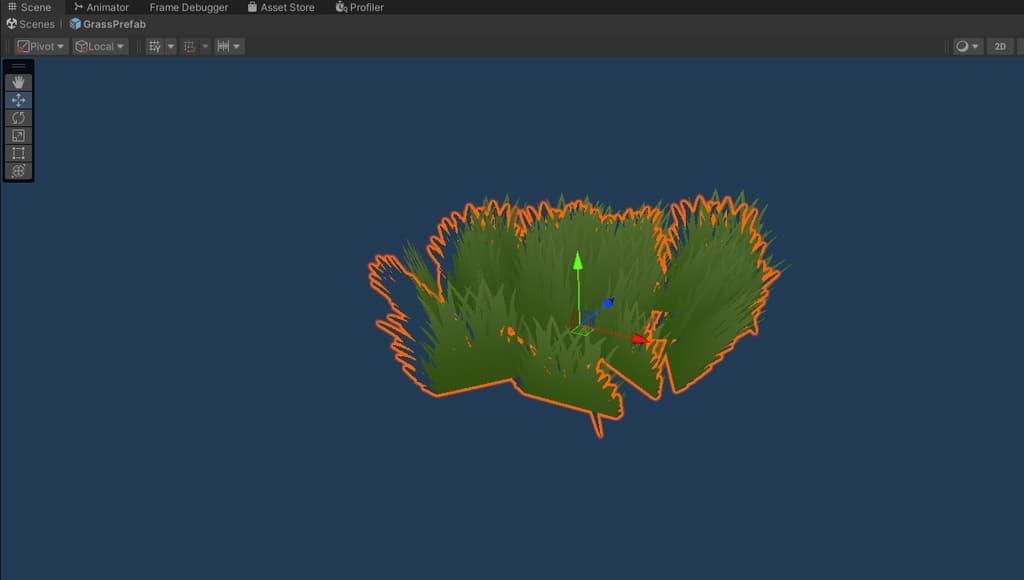
Task: Toggle grid visibility icon
Action: 154,46
